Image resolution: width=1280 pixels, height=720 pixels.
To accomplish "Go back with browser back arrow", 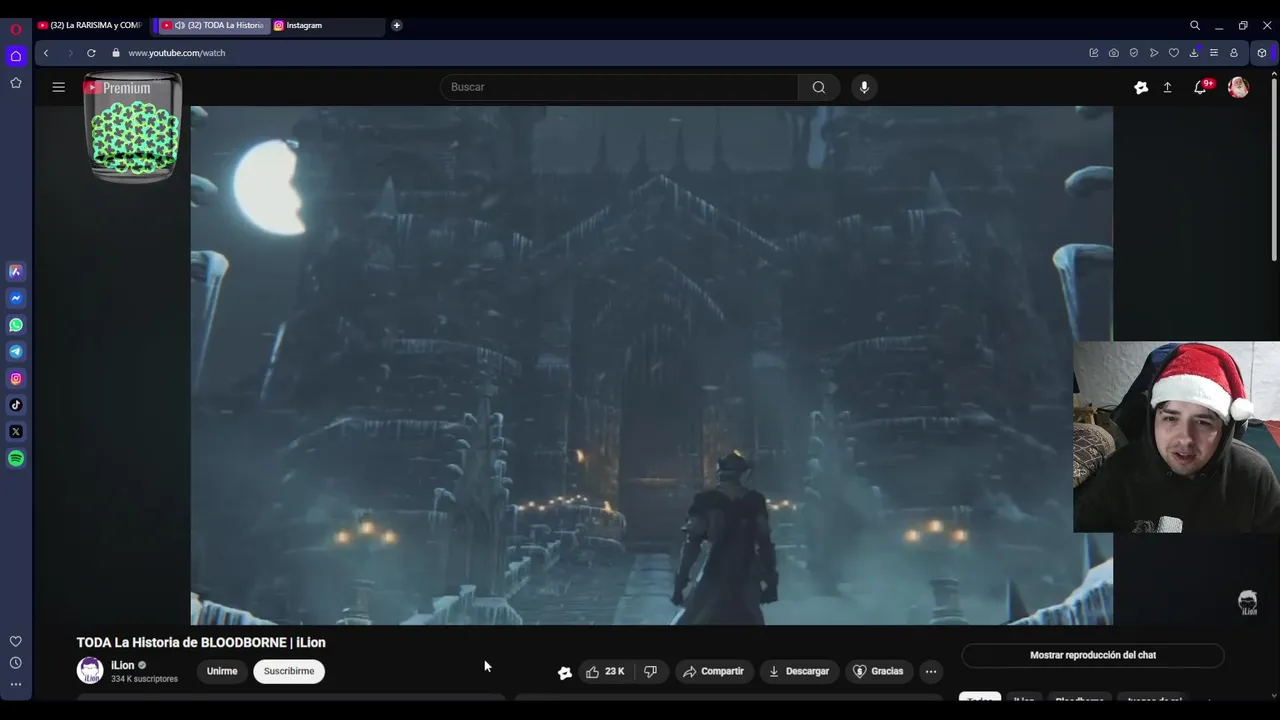I will (x=46, y=53).
